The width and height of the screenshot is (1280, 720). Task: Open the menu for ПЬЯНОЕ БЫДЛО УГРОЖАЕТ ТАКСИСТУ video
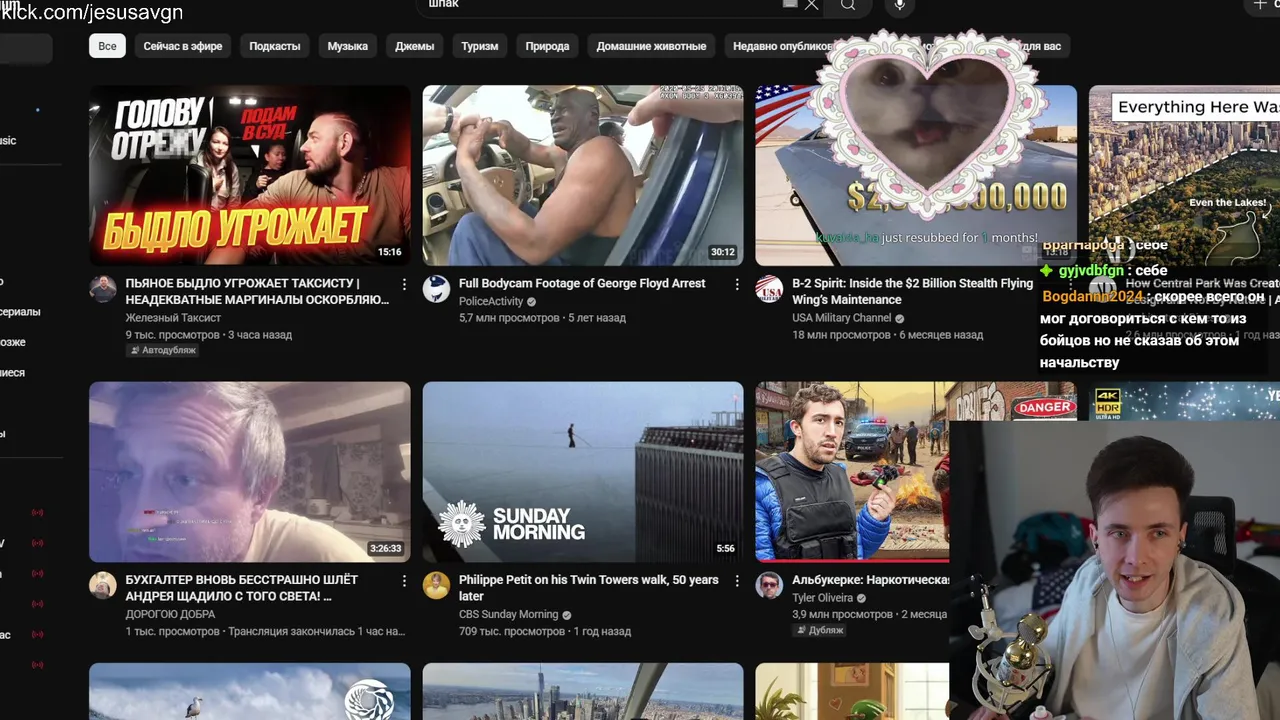(x=404, y=285)
